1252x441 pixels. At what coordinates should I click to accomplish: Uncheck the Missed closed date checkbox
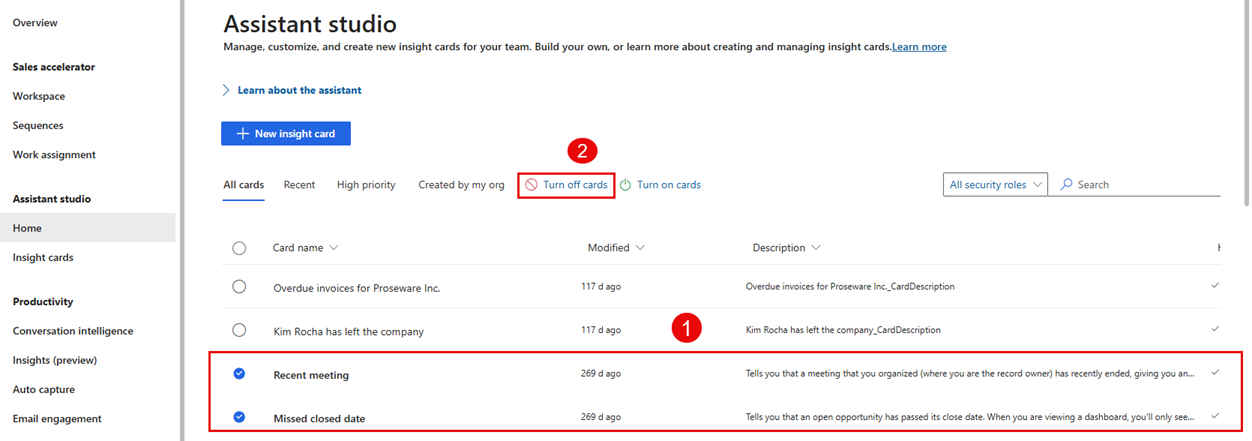tap(239, 417)
